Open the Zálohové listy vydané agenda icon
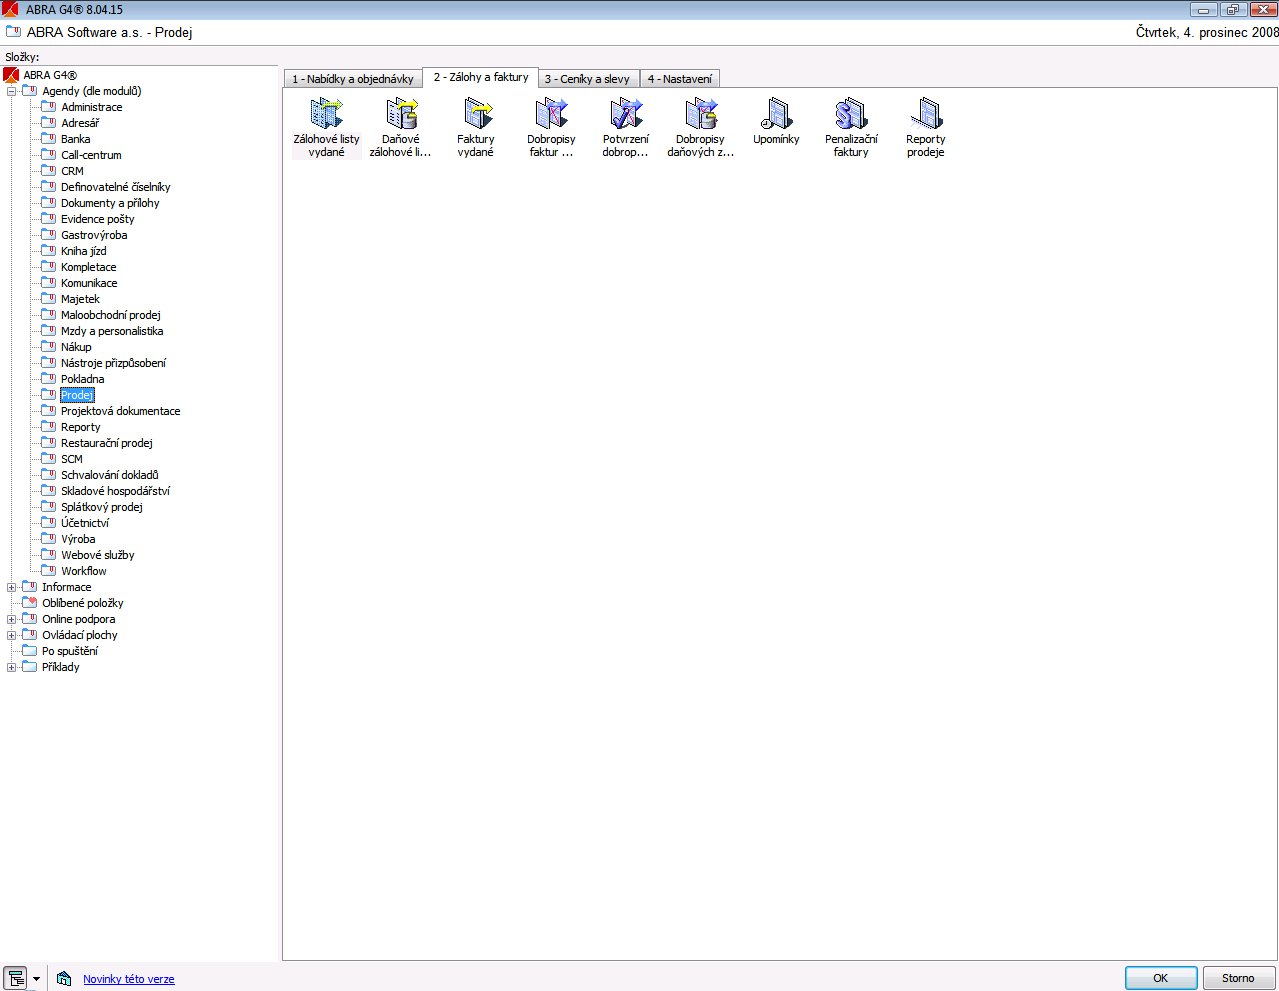1279x991 pixels. coord(326,114)
